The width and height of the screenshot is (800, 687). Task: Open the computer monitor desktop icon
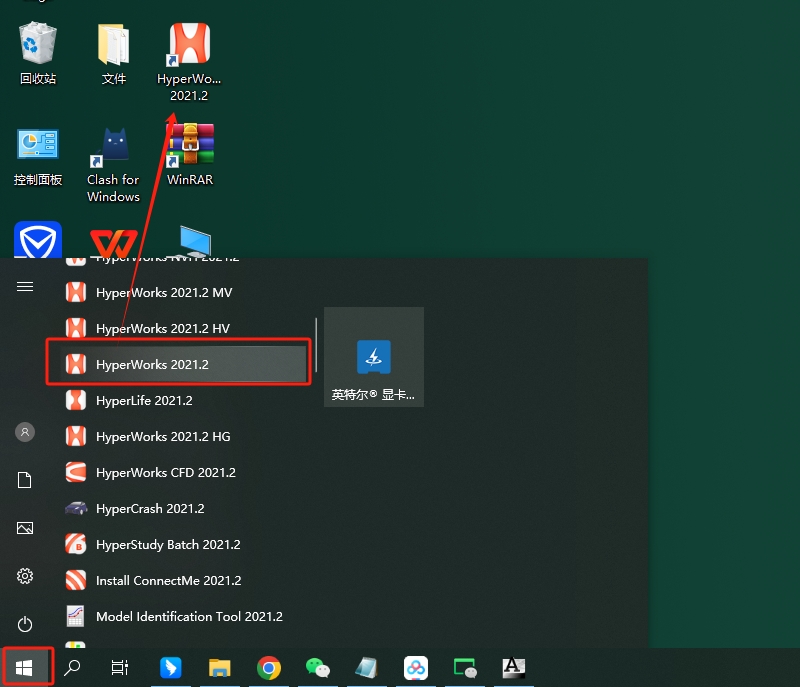click(x=195, y=242)
